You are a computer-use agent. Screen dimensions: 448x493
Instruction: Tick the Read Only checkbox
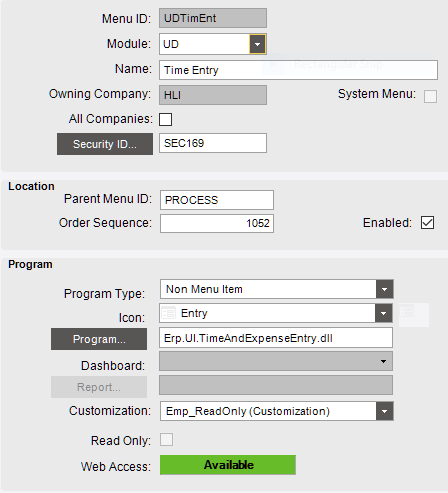(x=166, y=439)
